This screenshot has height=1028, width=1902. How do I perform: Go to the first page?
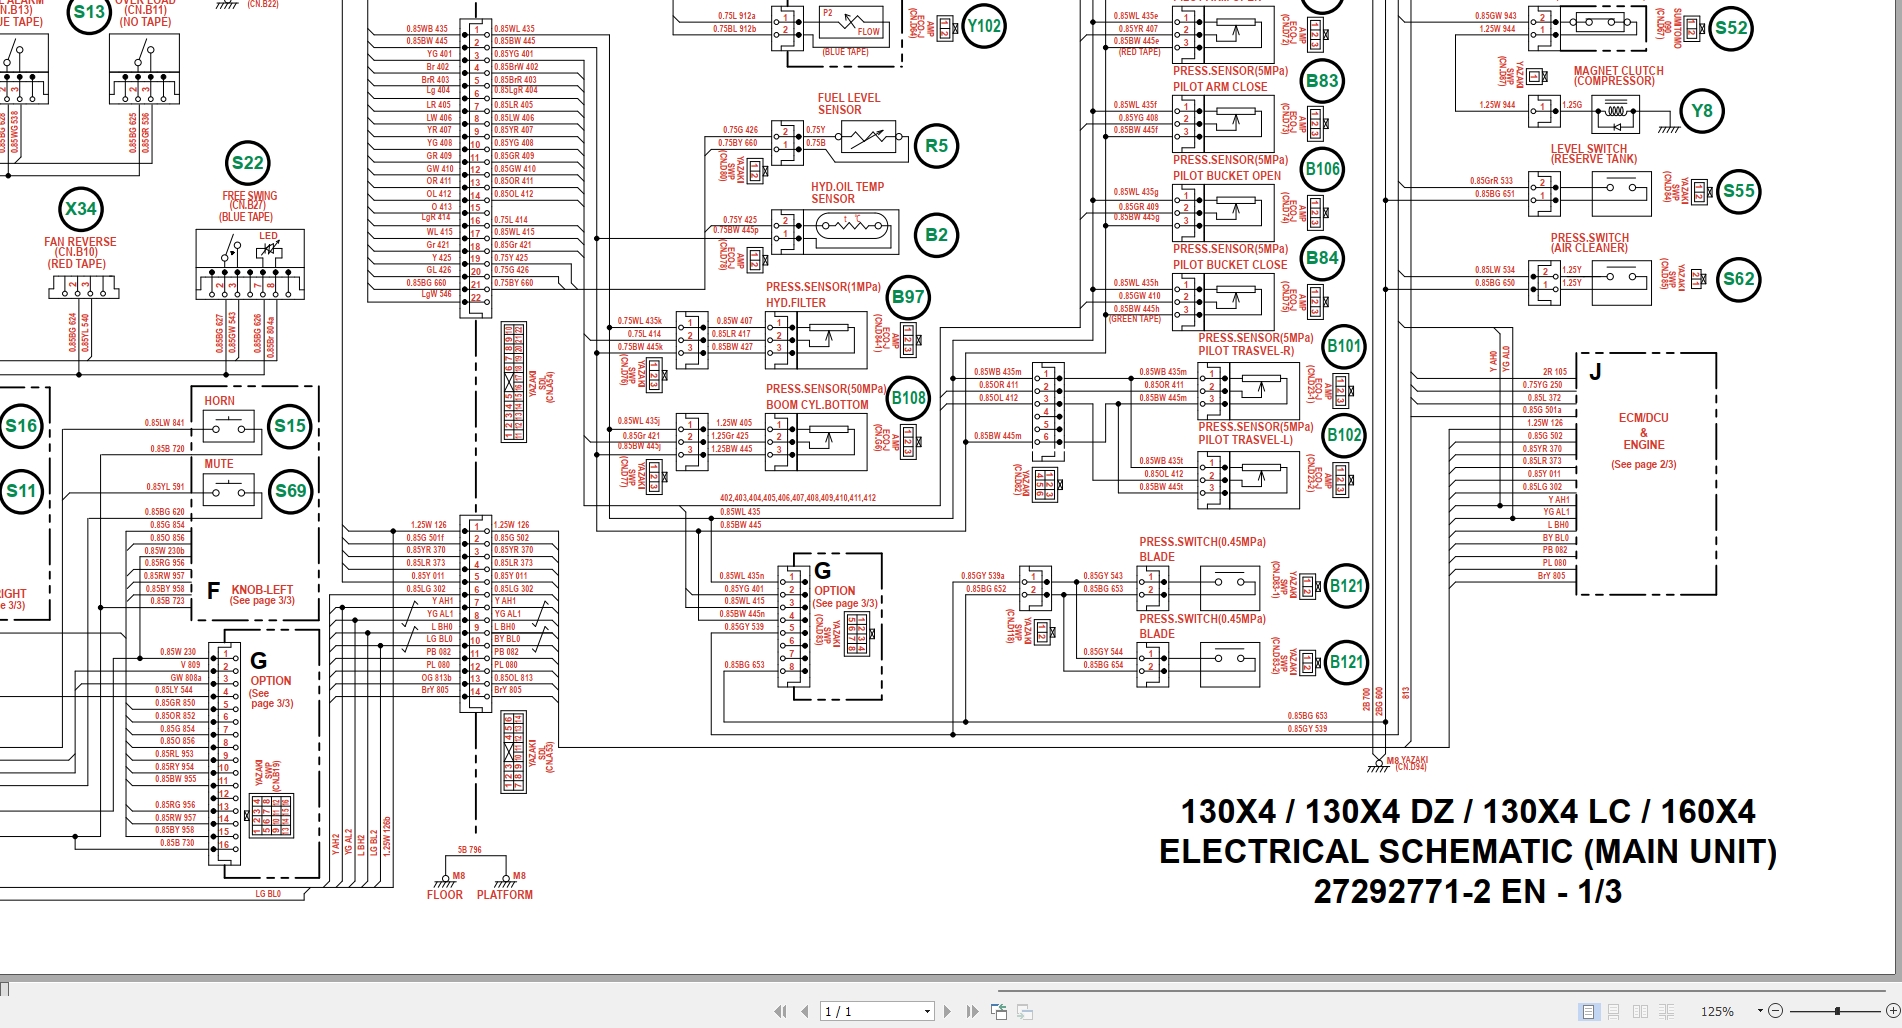pos(783,1011)
